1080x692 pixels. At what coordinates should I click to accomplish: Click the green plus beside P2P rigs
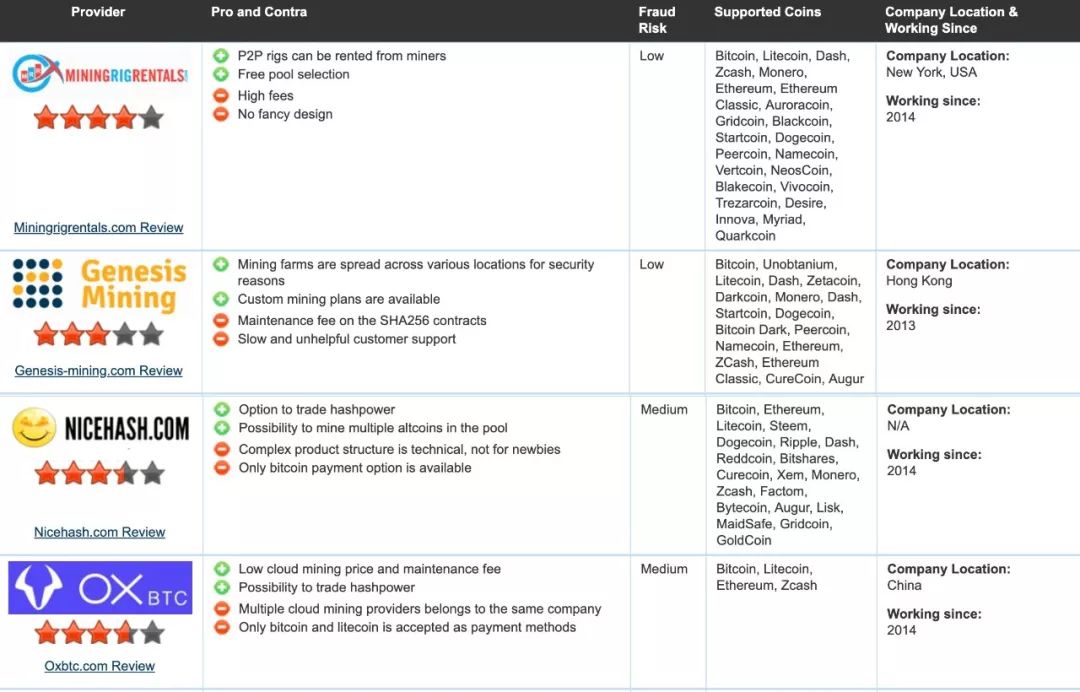[220, 56]
